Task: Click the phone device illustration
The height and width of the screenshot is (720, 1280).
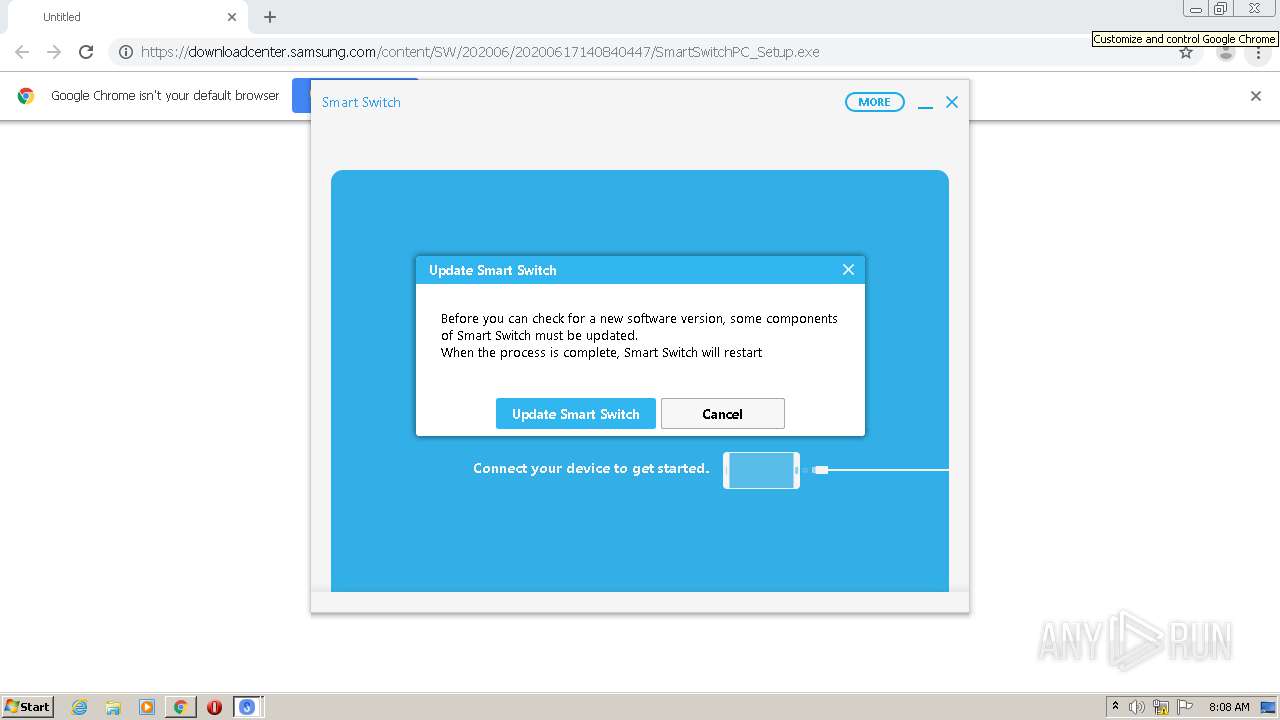Action: [x=761, y=470]
